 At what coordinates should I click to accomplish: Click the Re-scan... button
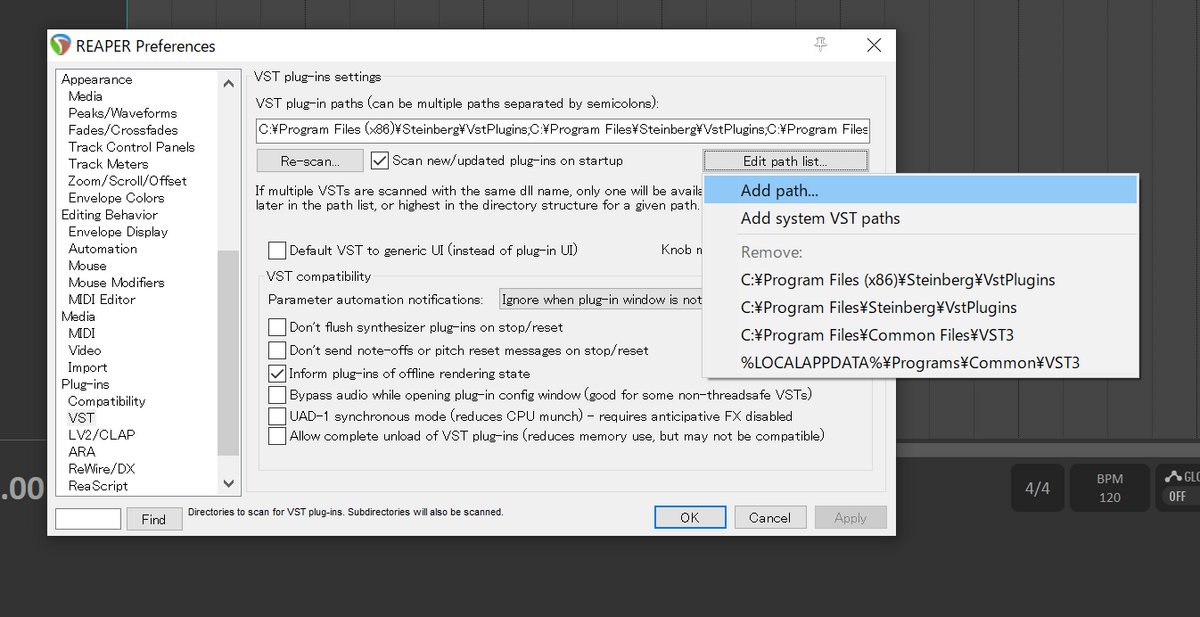(x=308, y=161)
